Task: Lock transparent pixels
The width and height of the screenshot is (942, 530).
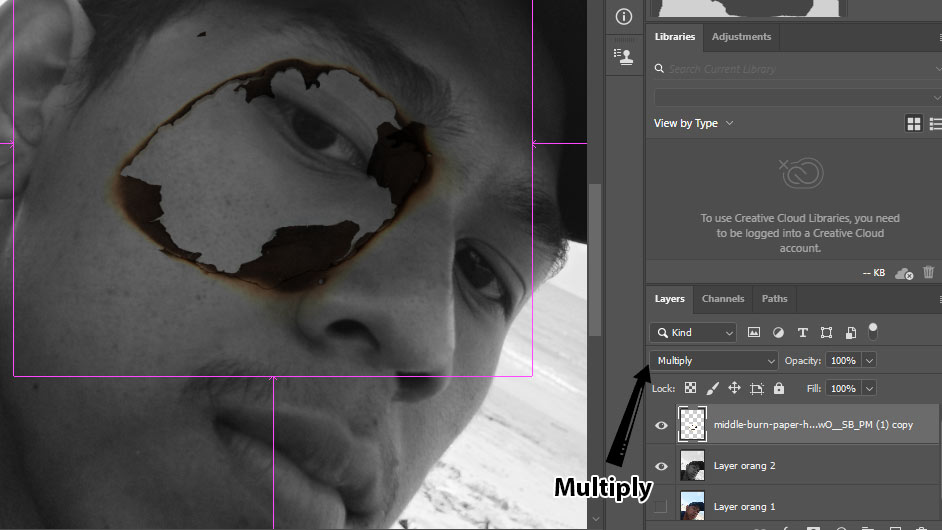Action: pyautogui.click(x=690, y=388)
